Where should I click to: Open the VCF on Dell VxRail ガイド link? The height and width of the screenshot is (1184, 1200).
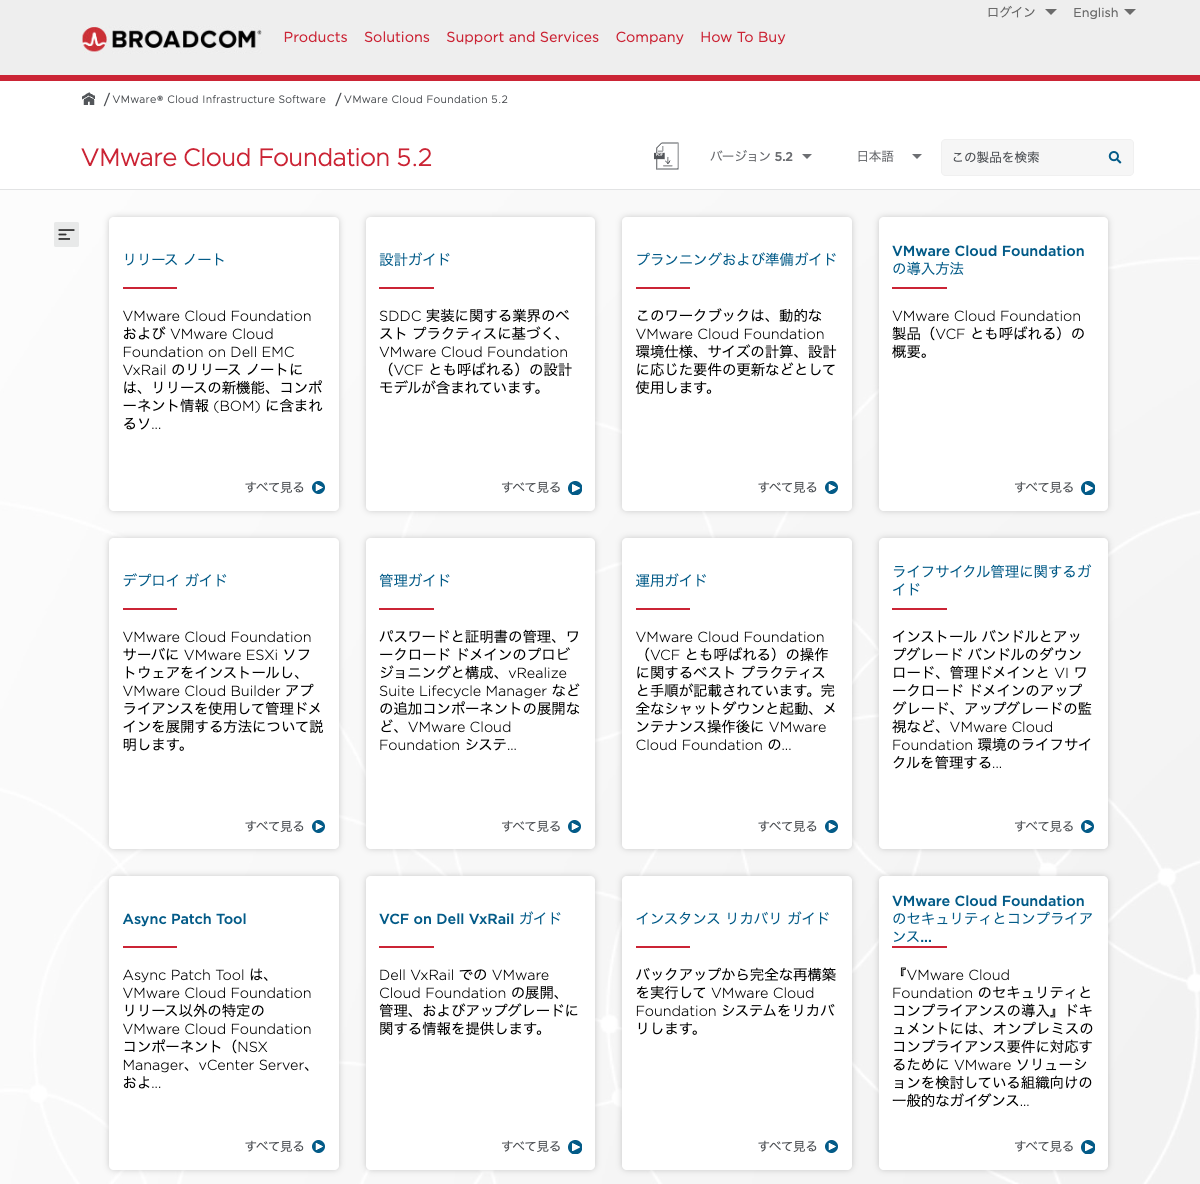(469, 918)
